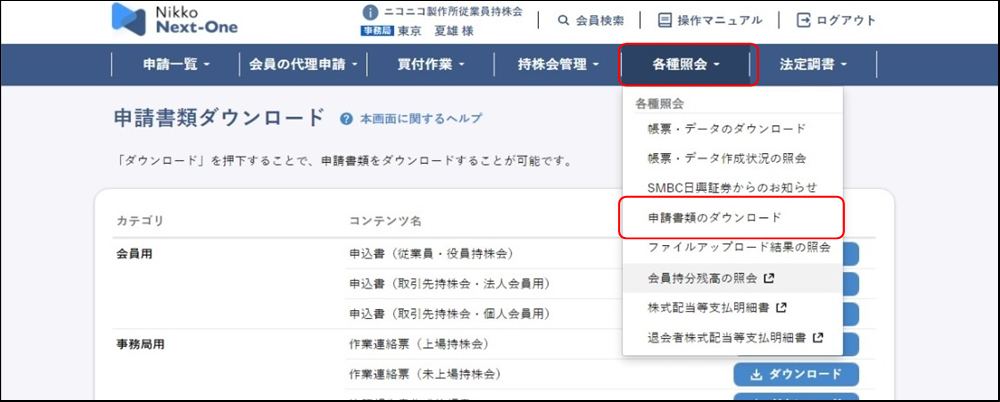
Task: Open the 操作マニュアル manual icon
Action: 665,20
